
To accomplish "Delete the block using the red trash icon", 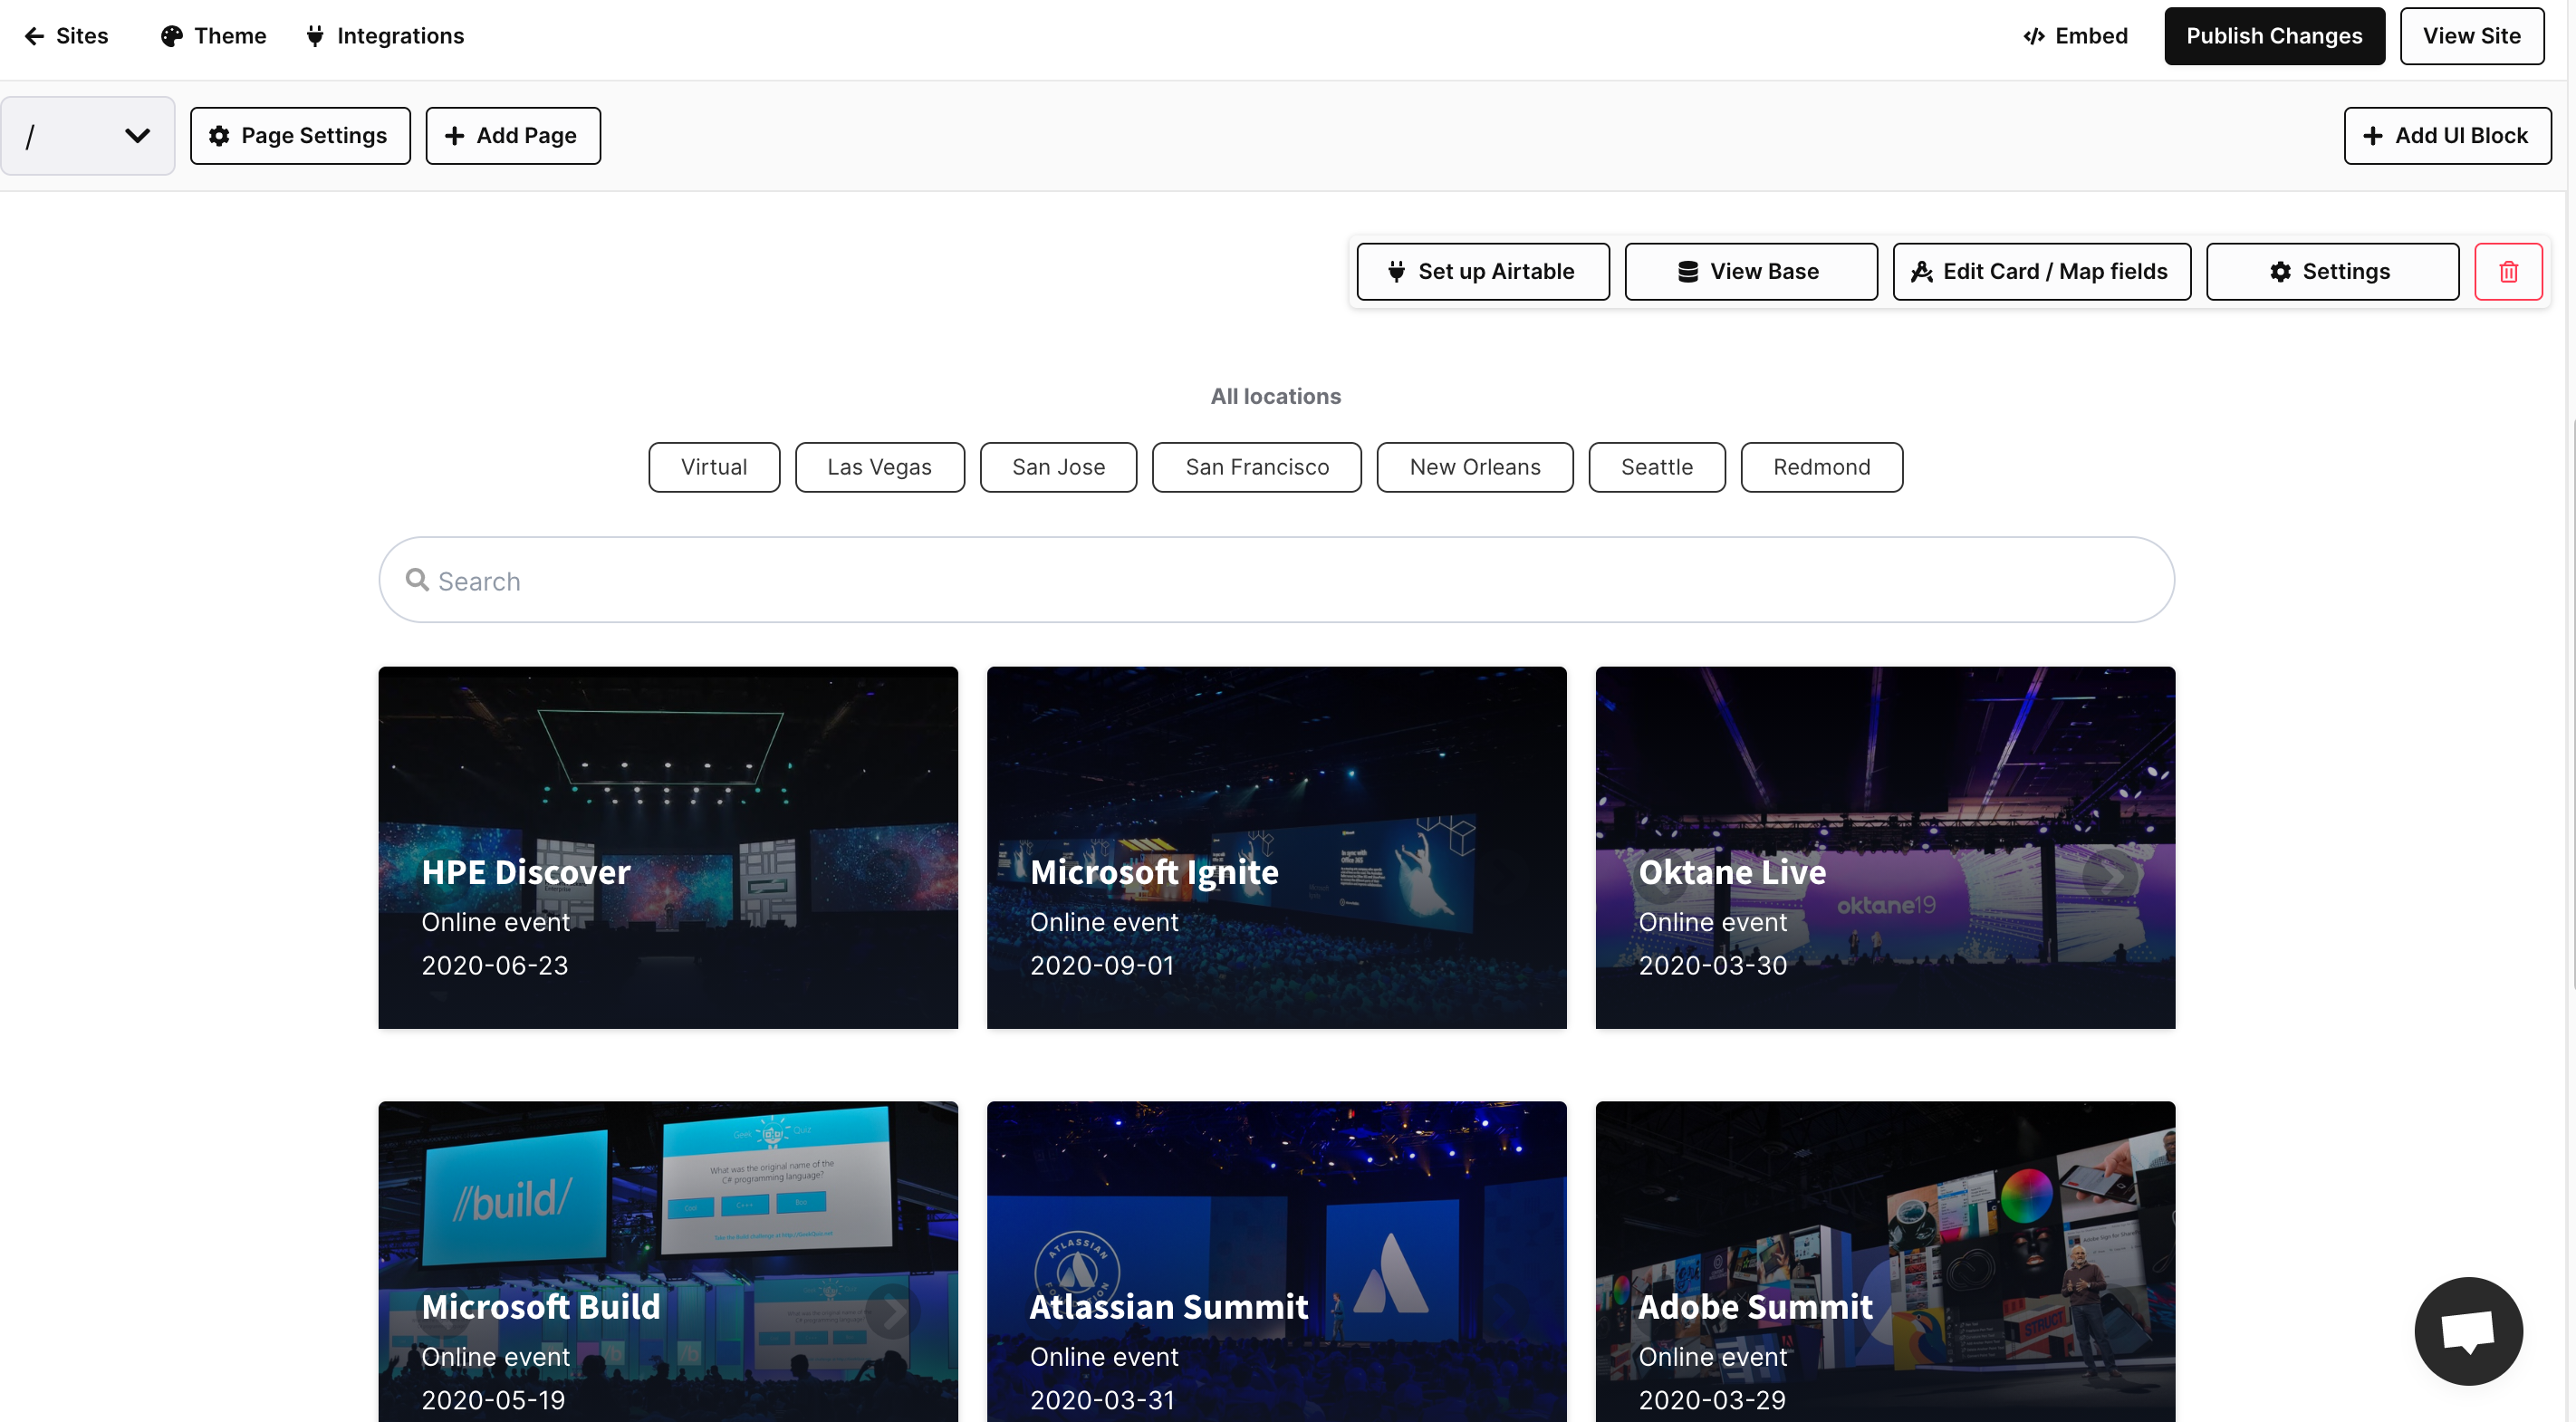I will pyautogui.click(x=2509, y=271).
